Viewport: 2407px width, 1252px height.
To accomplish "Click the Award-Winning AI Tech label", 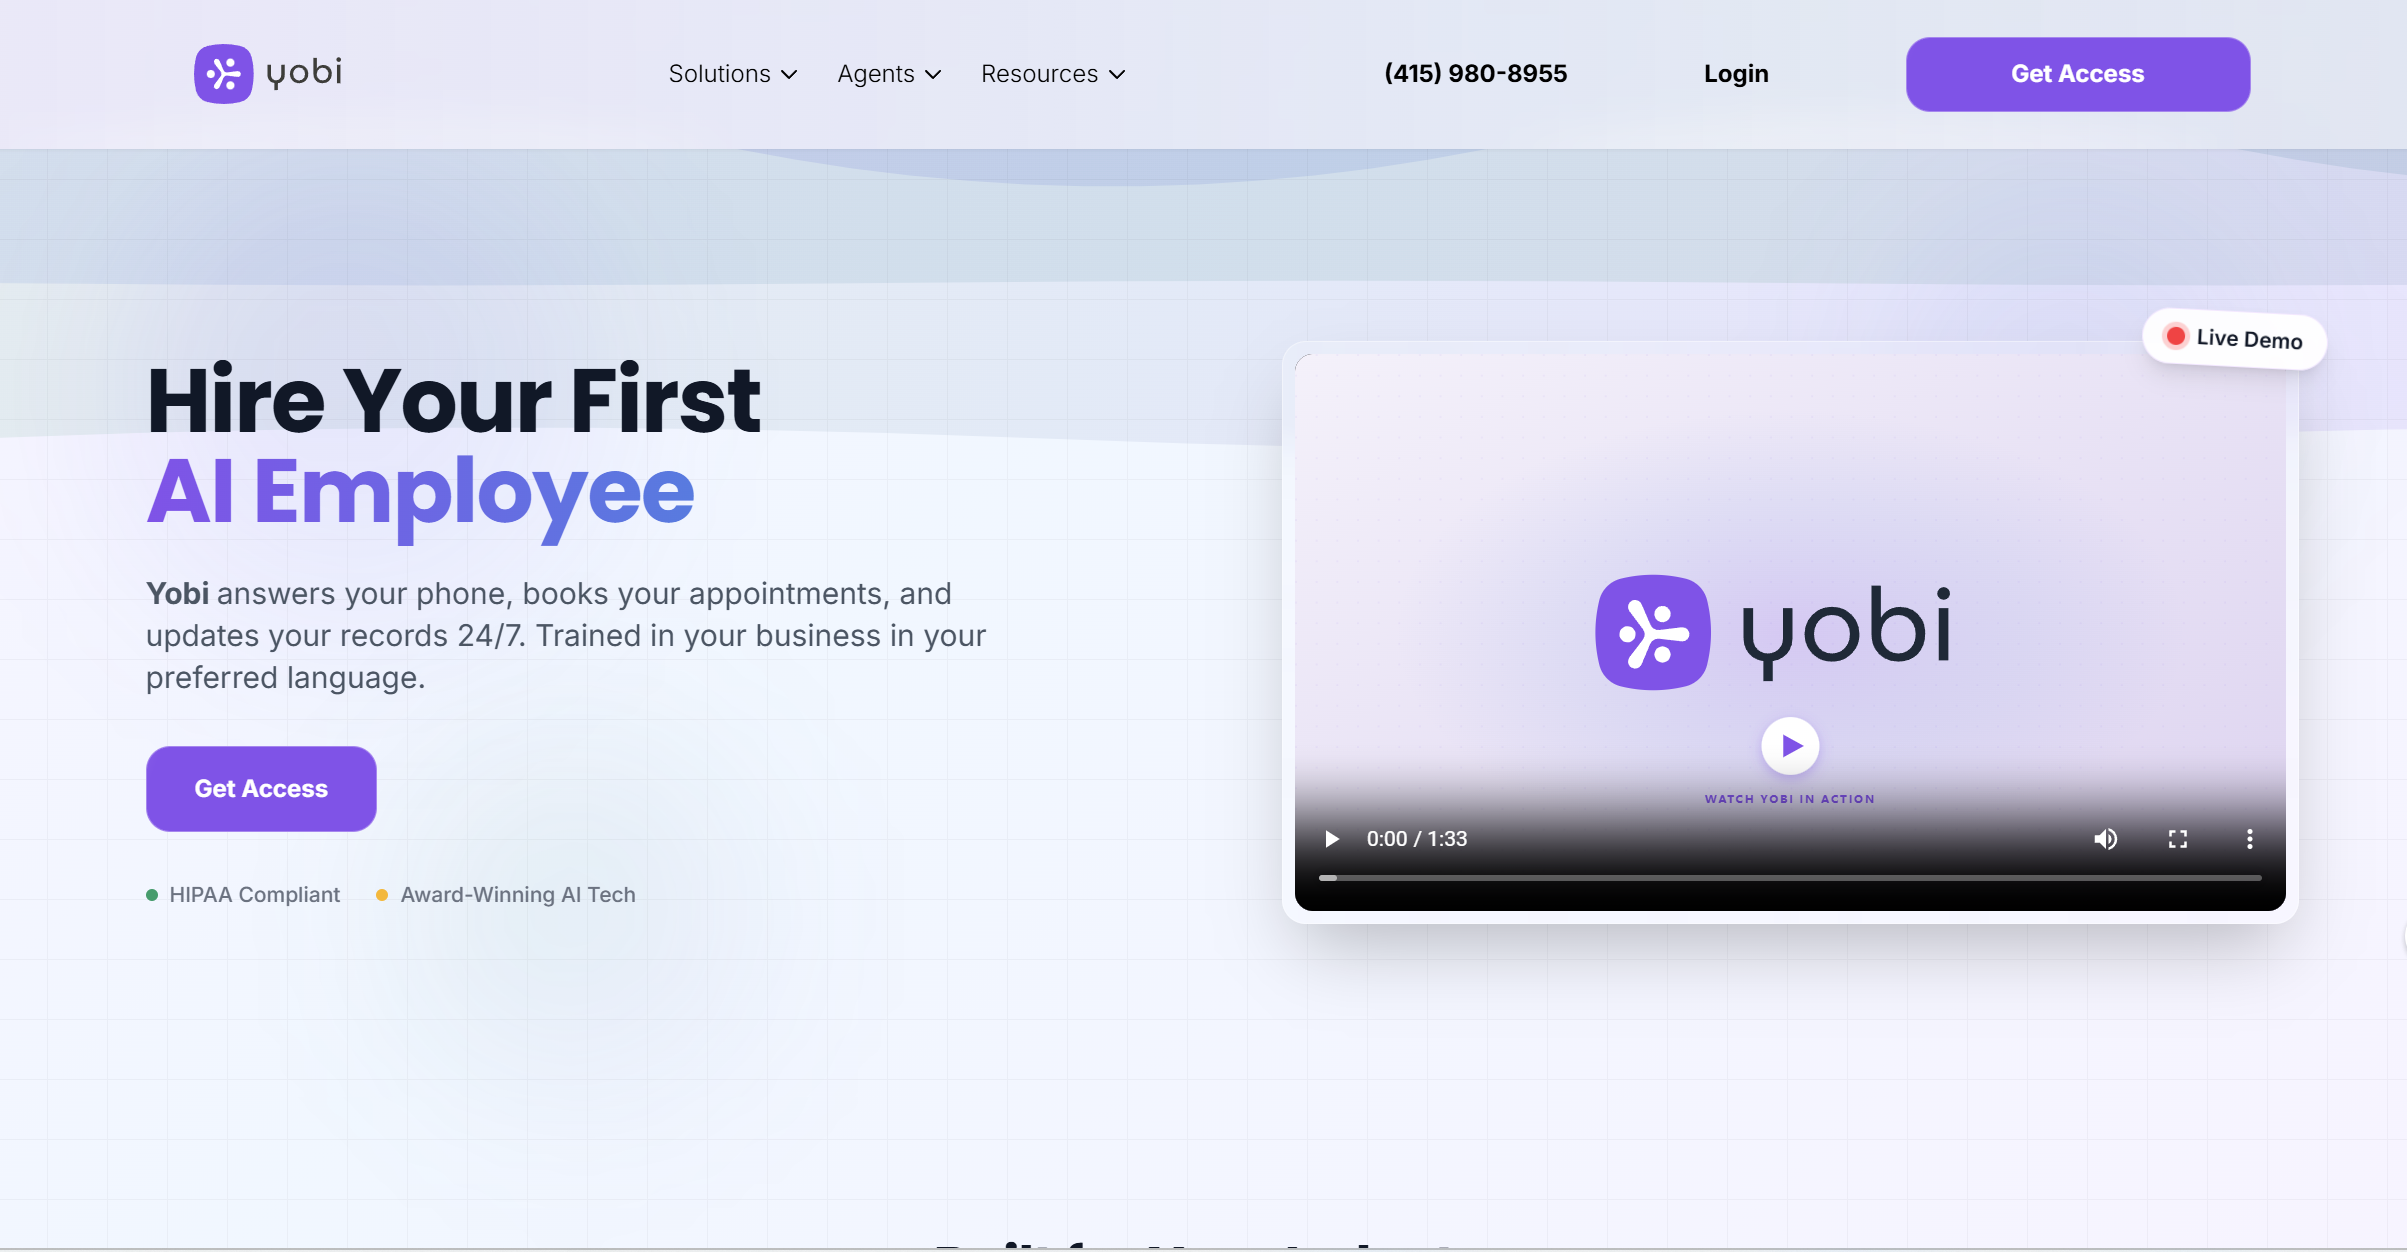I will point(518,895).
